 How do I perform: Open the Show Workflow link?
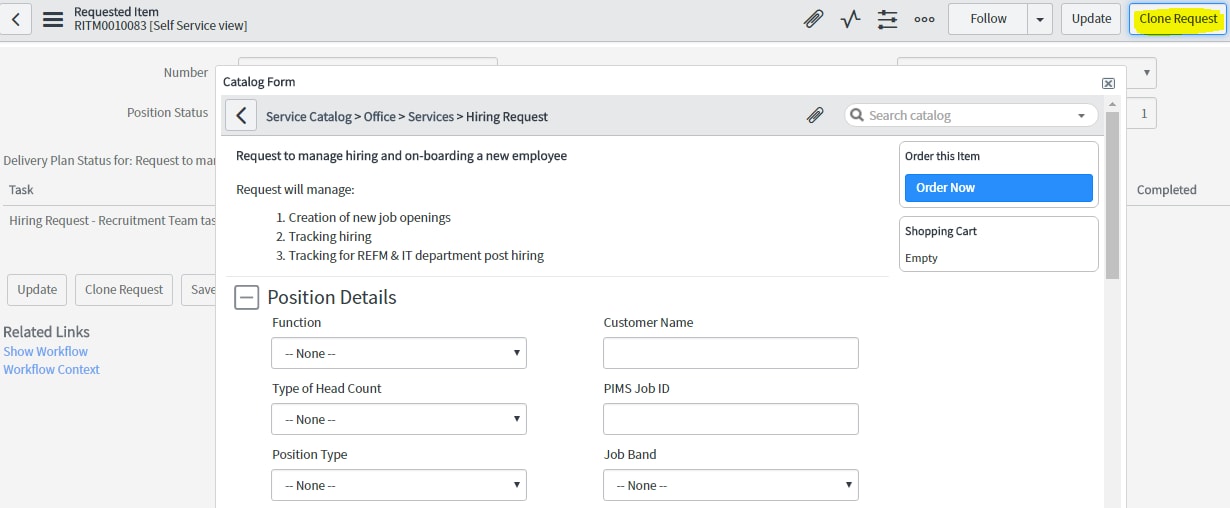tap(46, 352)
